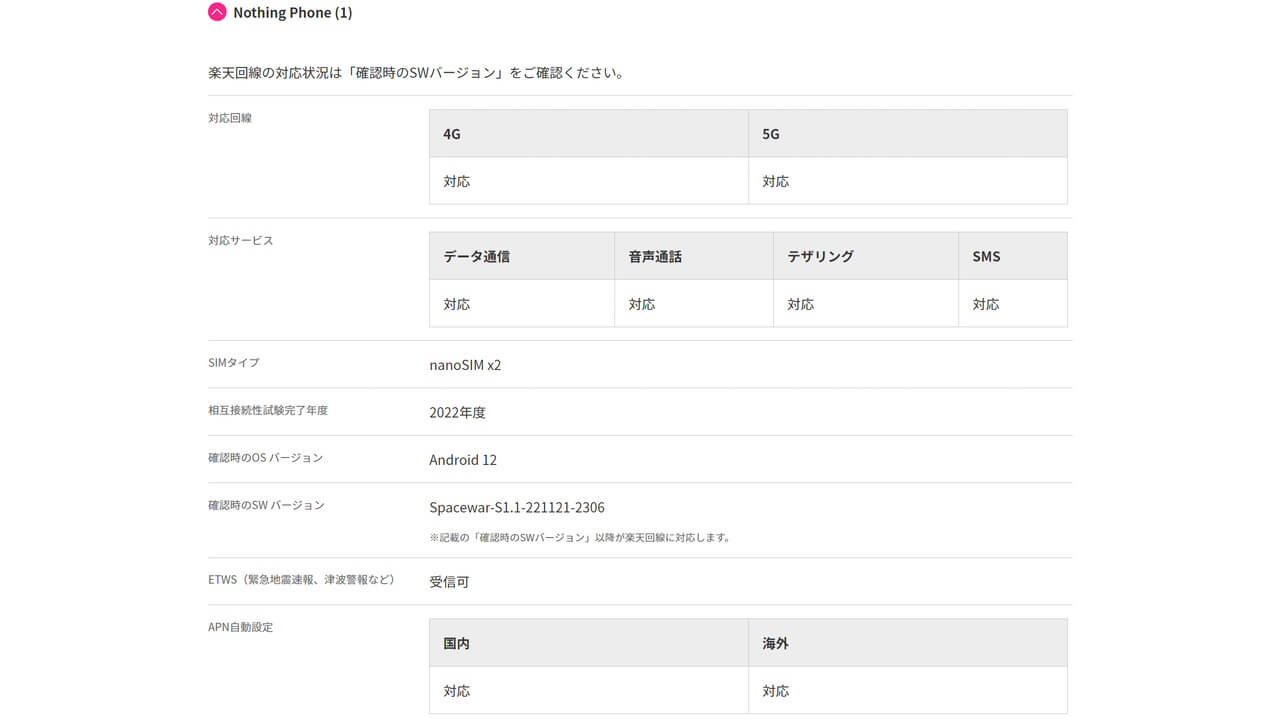Click the ETWS row label

(x=300, y=578)
